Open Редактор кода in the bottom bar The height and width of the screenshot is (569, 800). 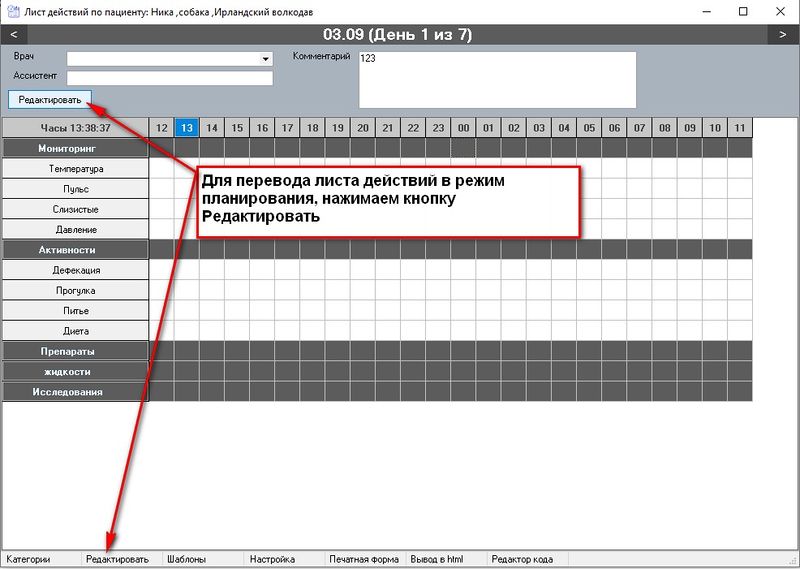point(523,559)
